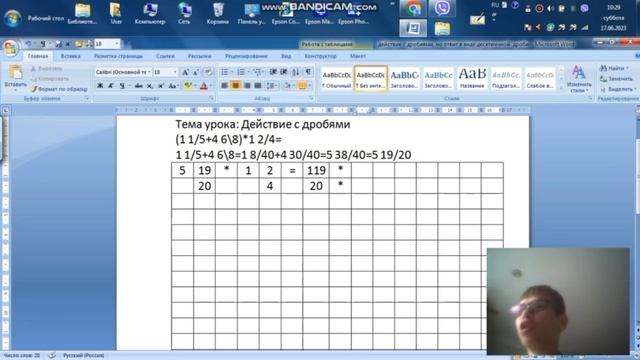Apply the Название (Title) style
This screenshot has height=360, width=640.
click(472, 78)
